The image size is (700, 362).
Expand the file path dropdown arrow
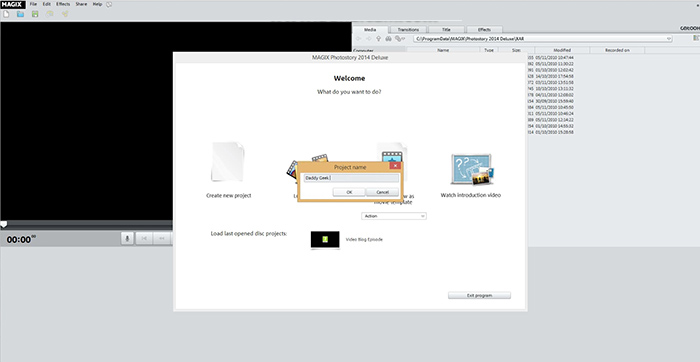point(669,39)
